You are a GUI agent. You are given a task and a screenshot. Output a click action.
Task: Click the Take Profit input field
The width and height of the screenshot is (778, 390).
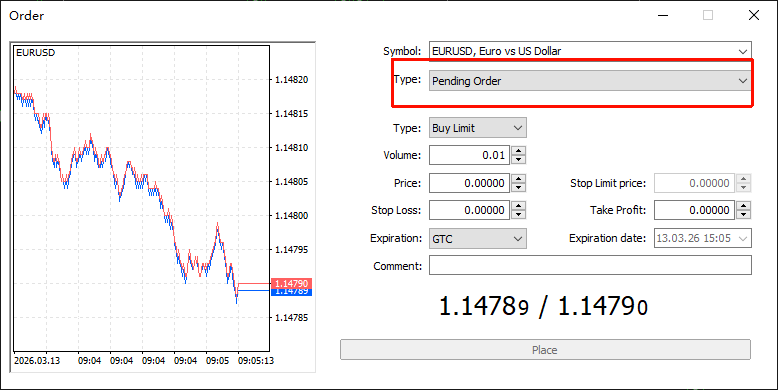pos(695,210)
